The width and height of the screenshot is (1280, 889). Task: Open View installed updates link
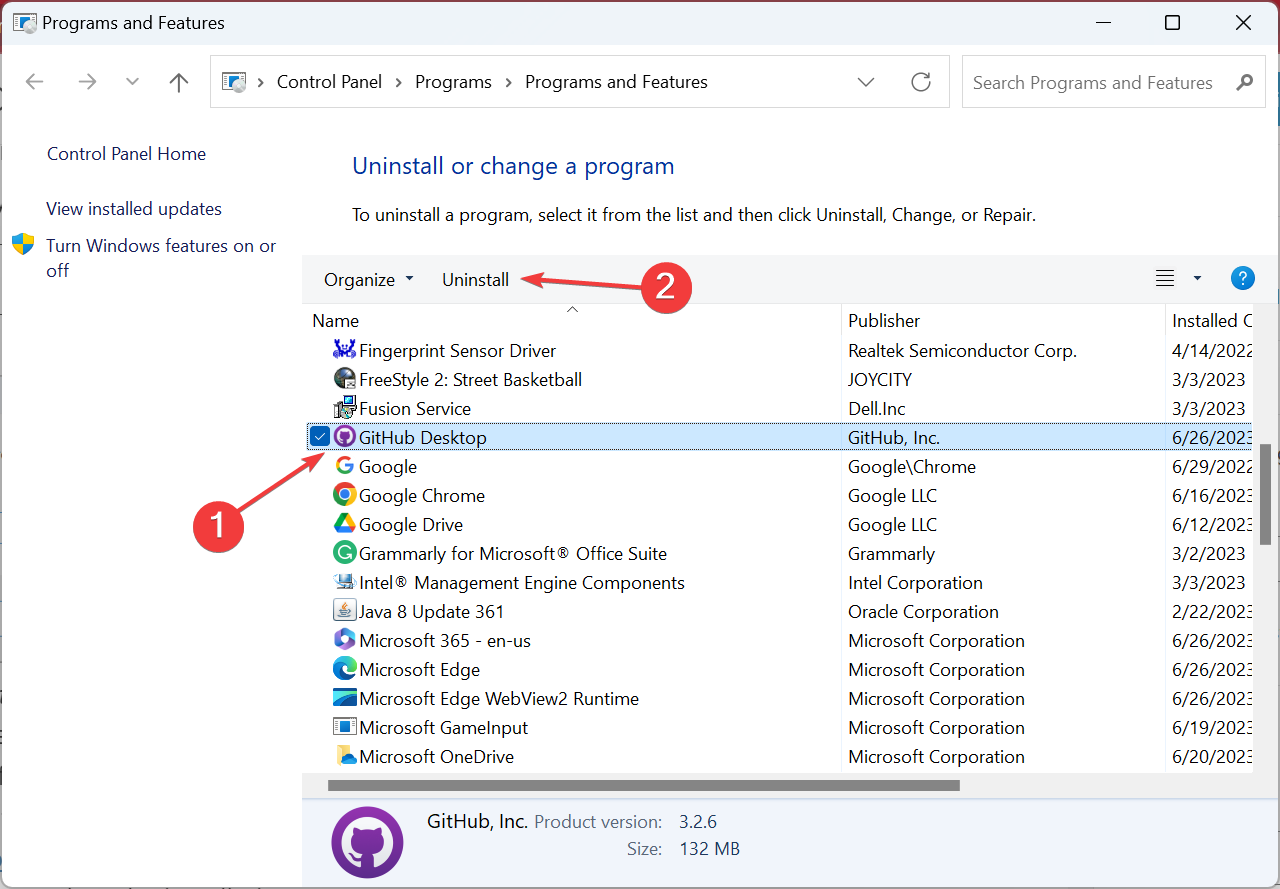click(134, 209)
